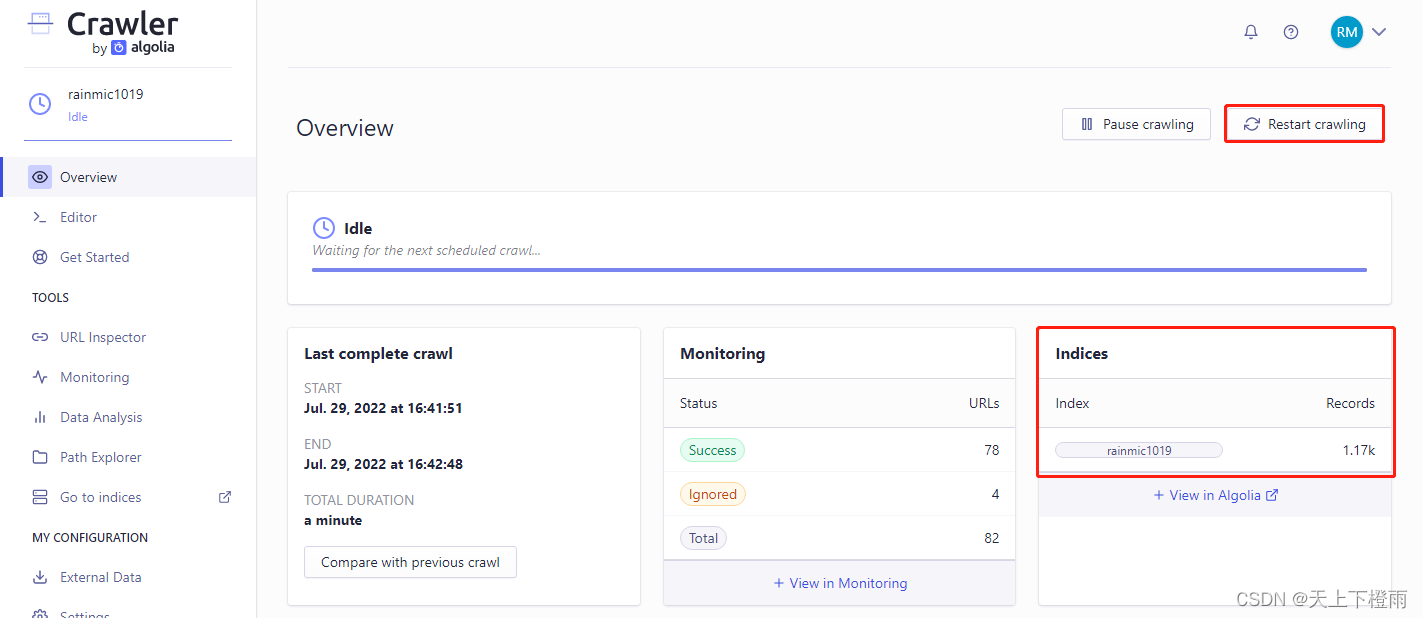Click the rainmic1019 index badge
Screen dimensions: 1423x618
tap(1139, 450)
